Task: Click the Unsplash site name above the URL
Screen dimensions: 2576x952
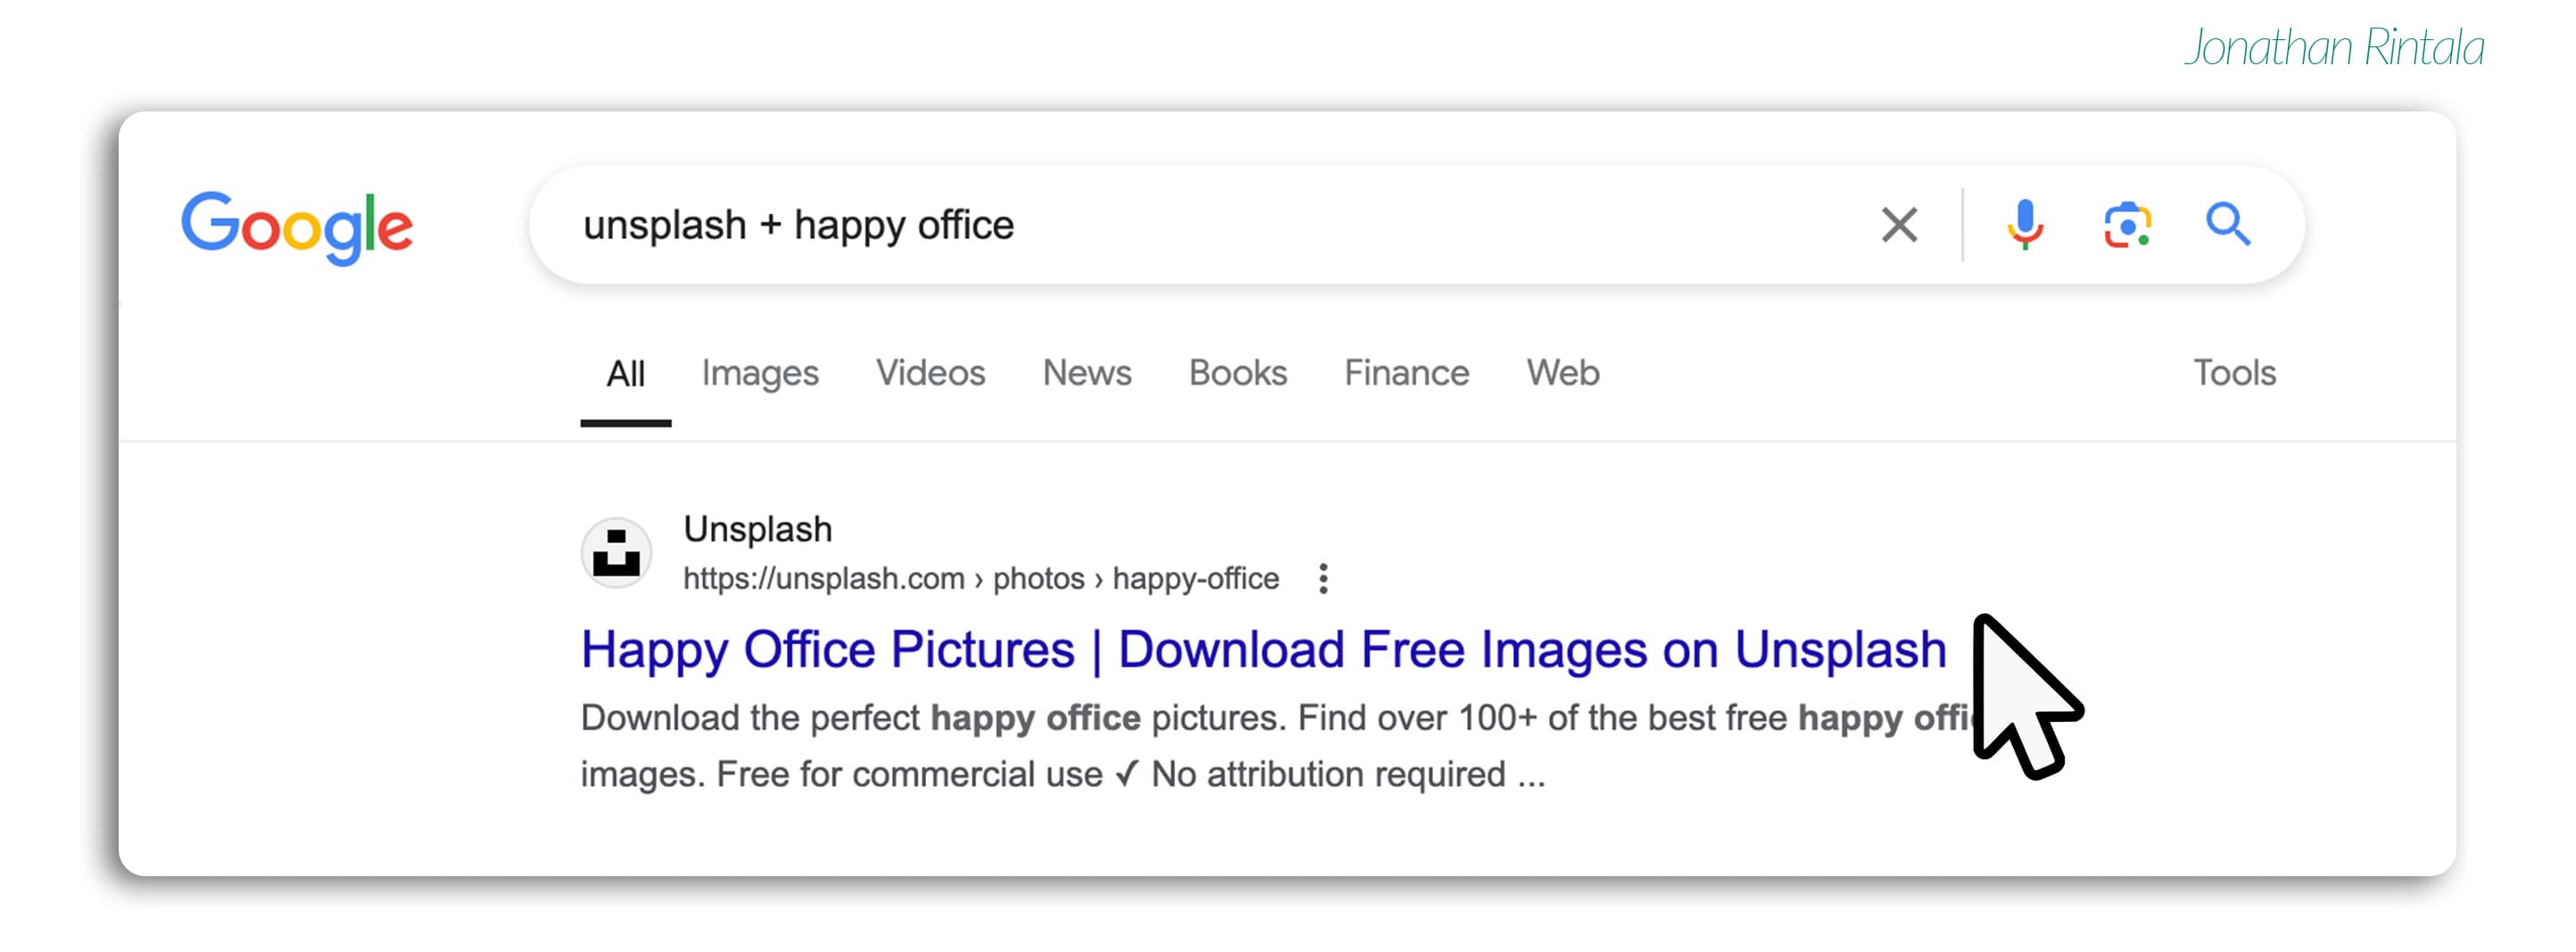Action: click(757, 529)
